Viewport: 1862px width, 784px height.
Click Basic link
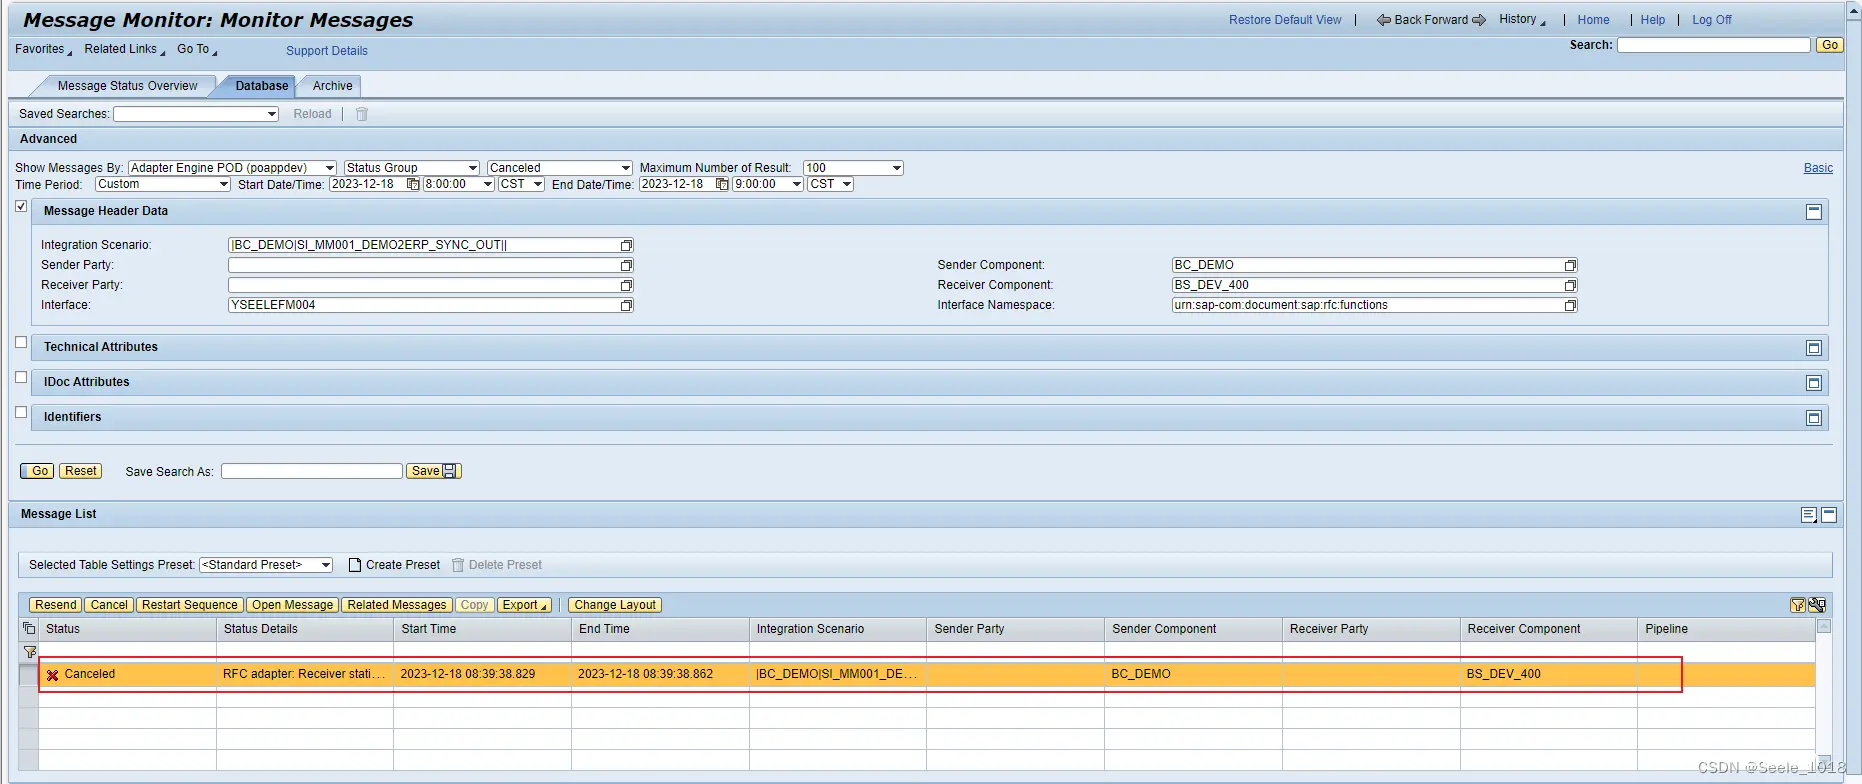[1818, 168]
